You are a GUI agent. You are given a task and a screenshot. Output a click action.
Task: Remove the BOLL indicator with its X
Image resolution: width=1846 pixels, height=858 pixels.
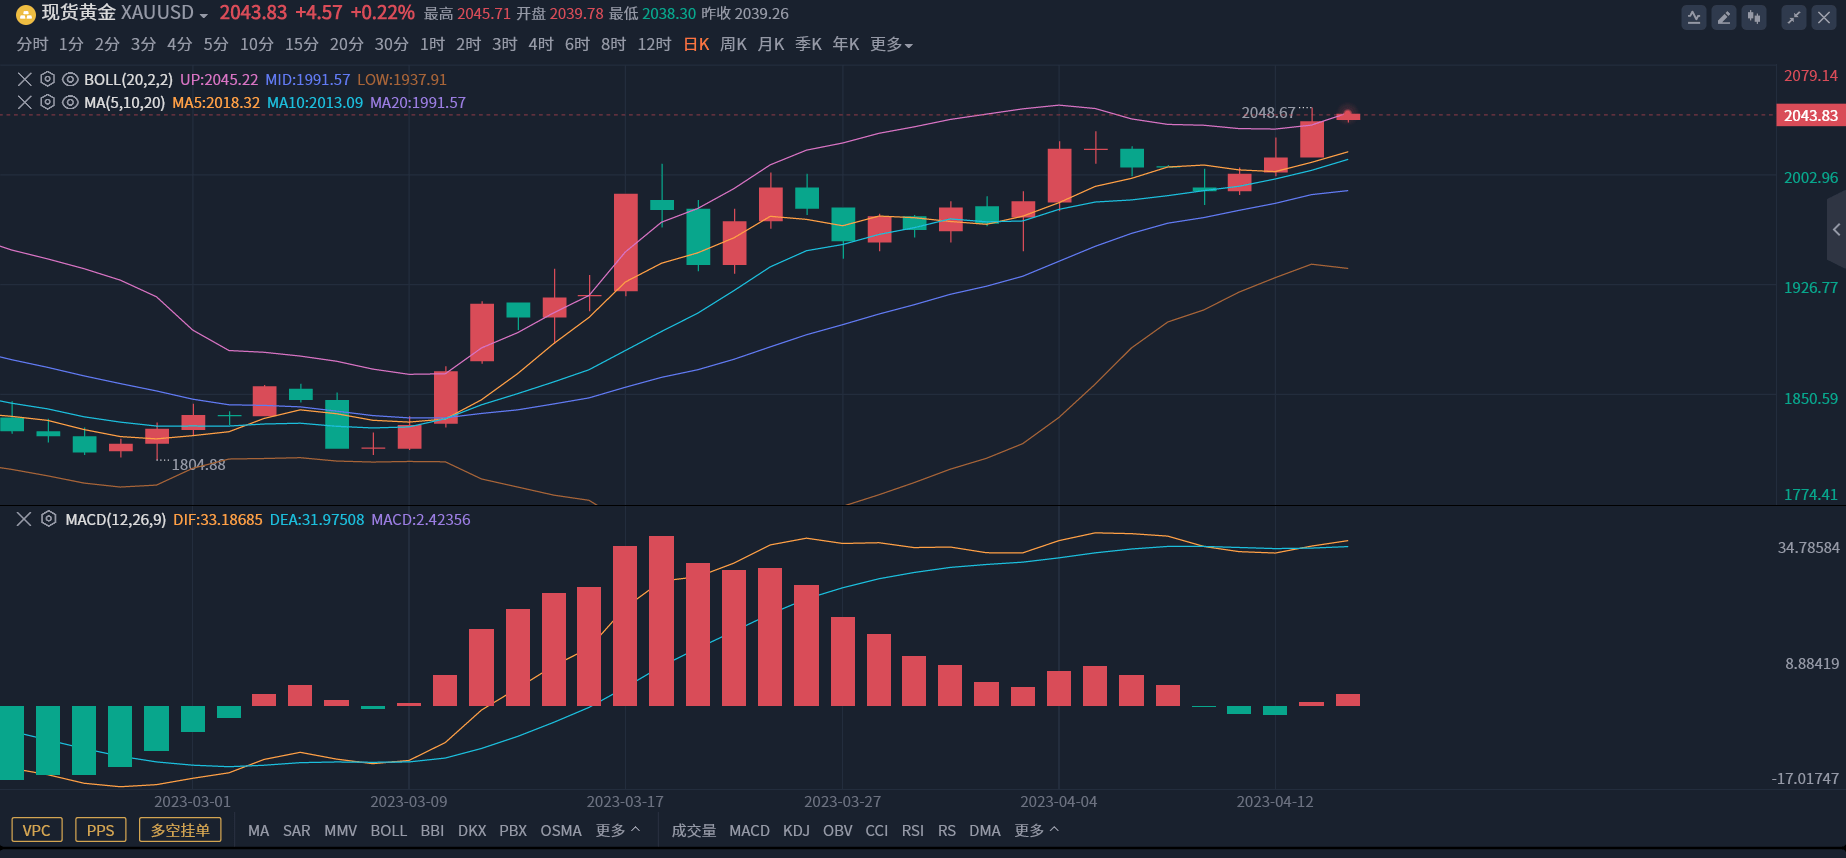pos(25,79)
